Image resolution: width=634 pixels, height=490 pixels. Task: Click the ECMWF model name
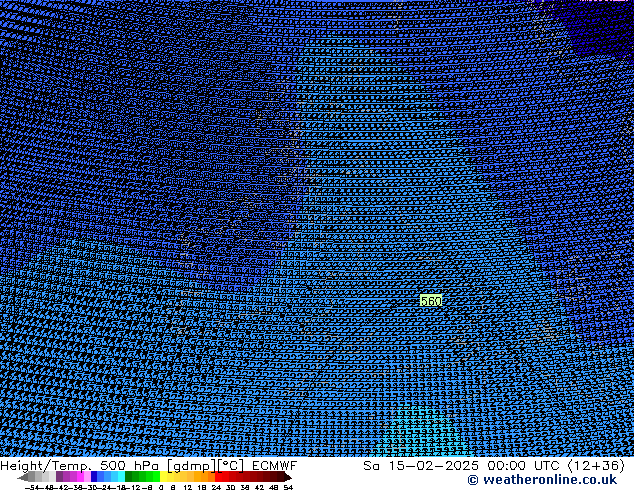275,466
